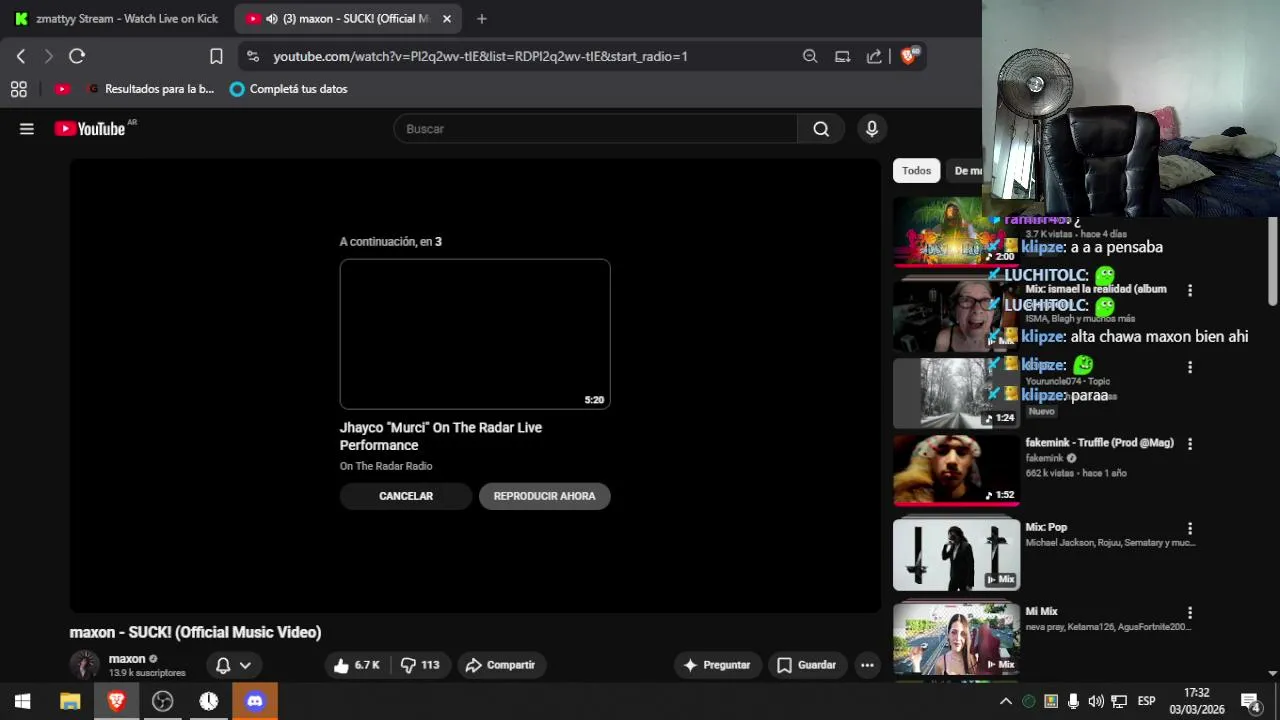
Task: Open site settings icon in address bar
Action: (x=252, y=57)
